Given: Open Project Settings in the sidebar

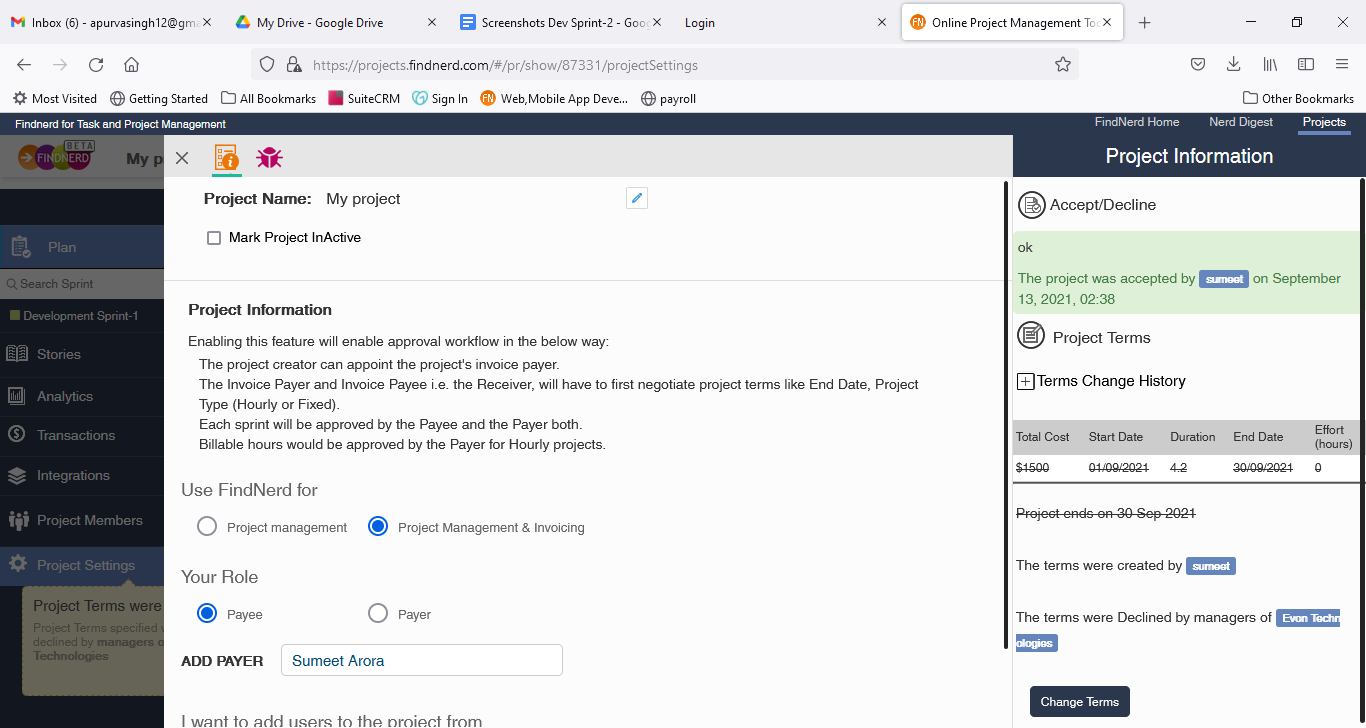Looking at the screenshot, I should click(x=82, y=565).
